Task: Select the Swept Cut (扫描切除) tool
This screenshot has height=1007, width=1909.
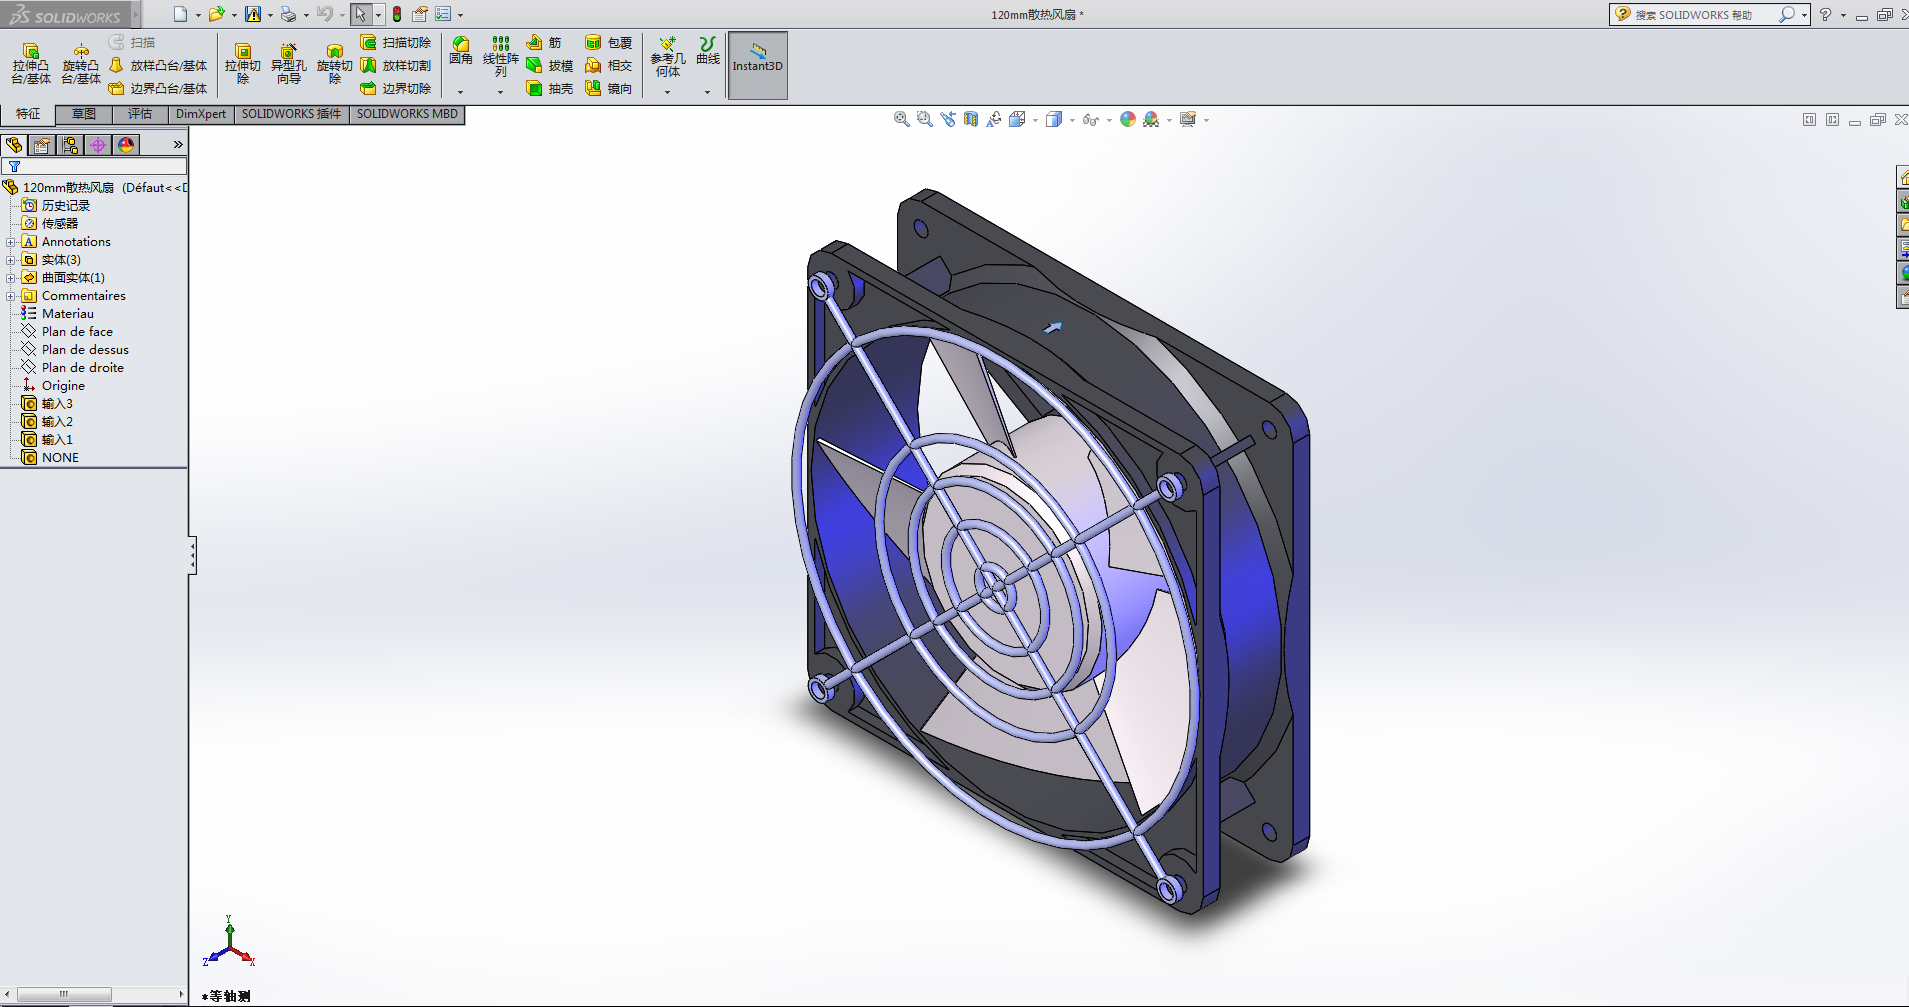Action: (396, 43)
